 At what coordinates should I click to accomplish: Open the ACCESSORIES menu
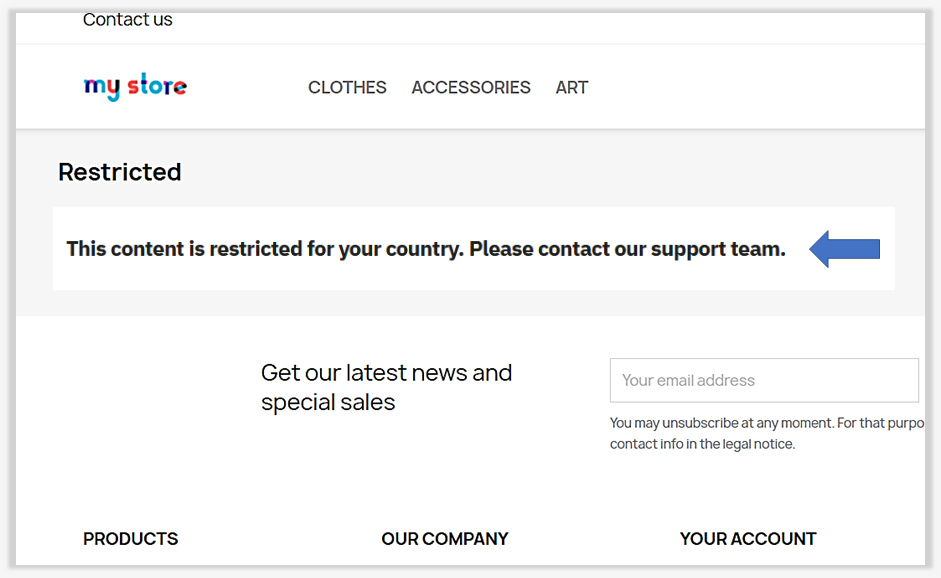coord(471,88)
